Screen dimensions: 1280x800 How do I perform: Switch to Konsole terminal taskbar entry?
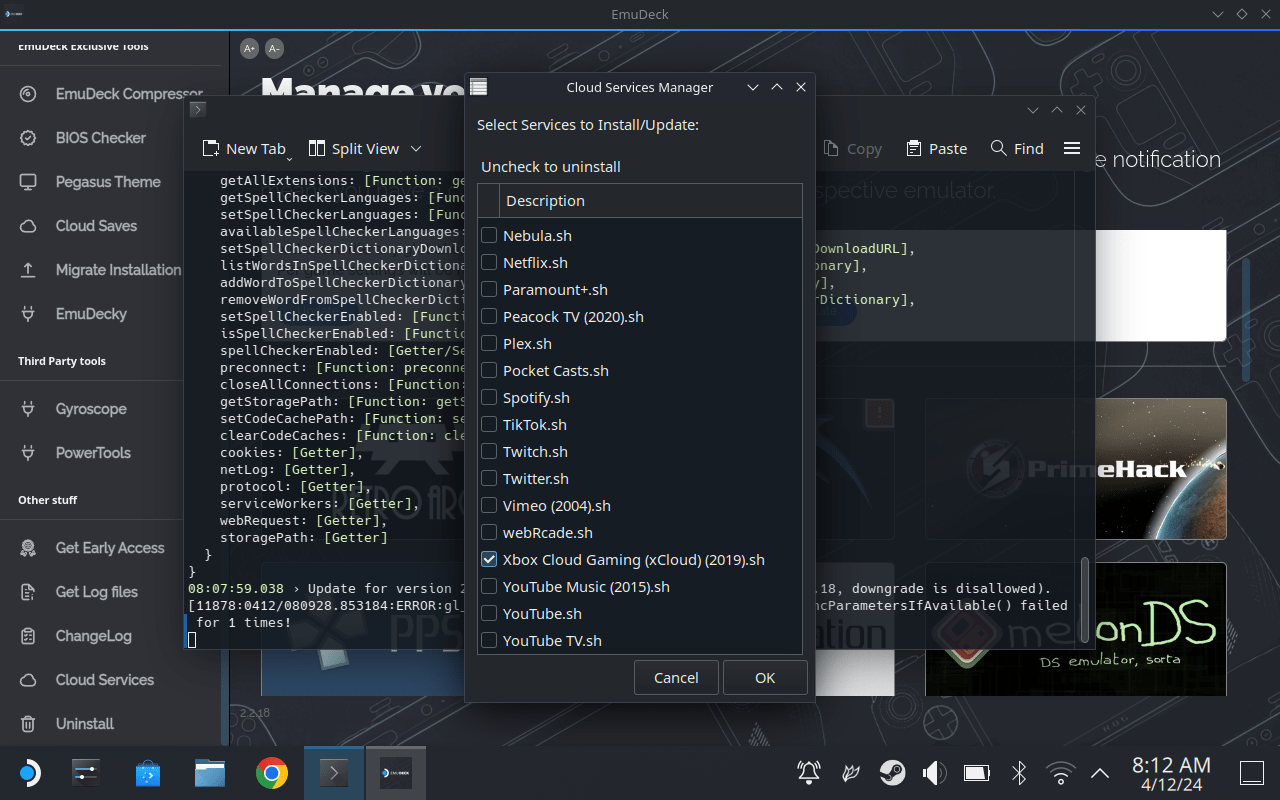(334, 773)
